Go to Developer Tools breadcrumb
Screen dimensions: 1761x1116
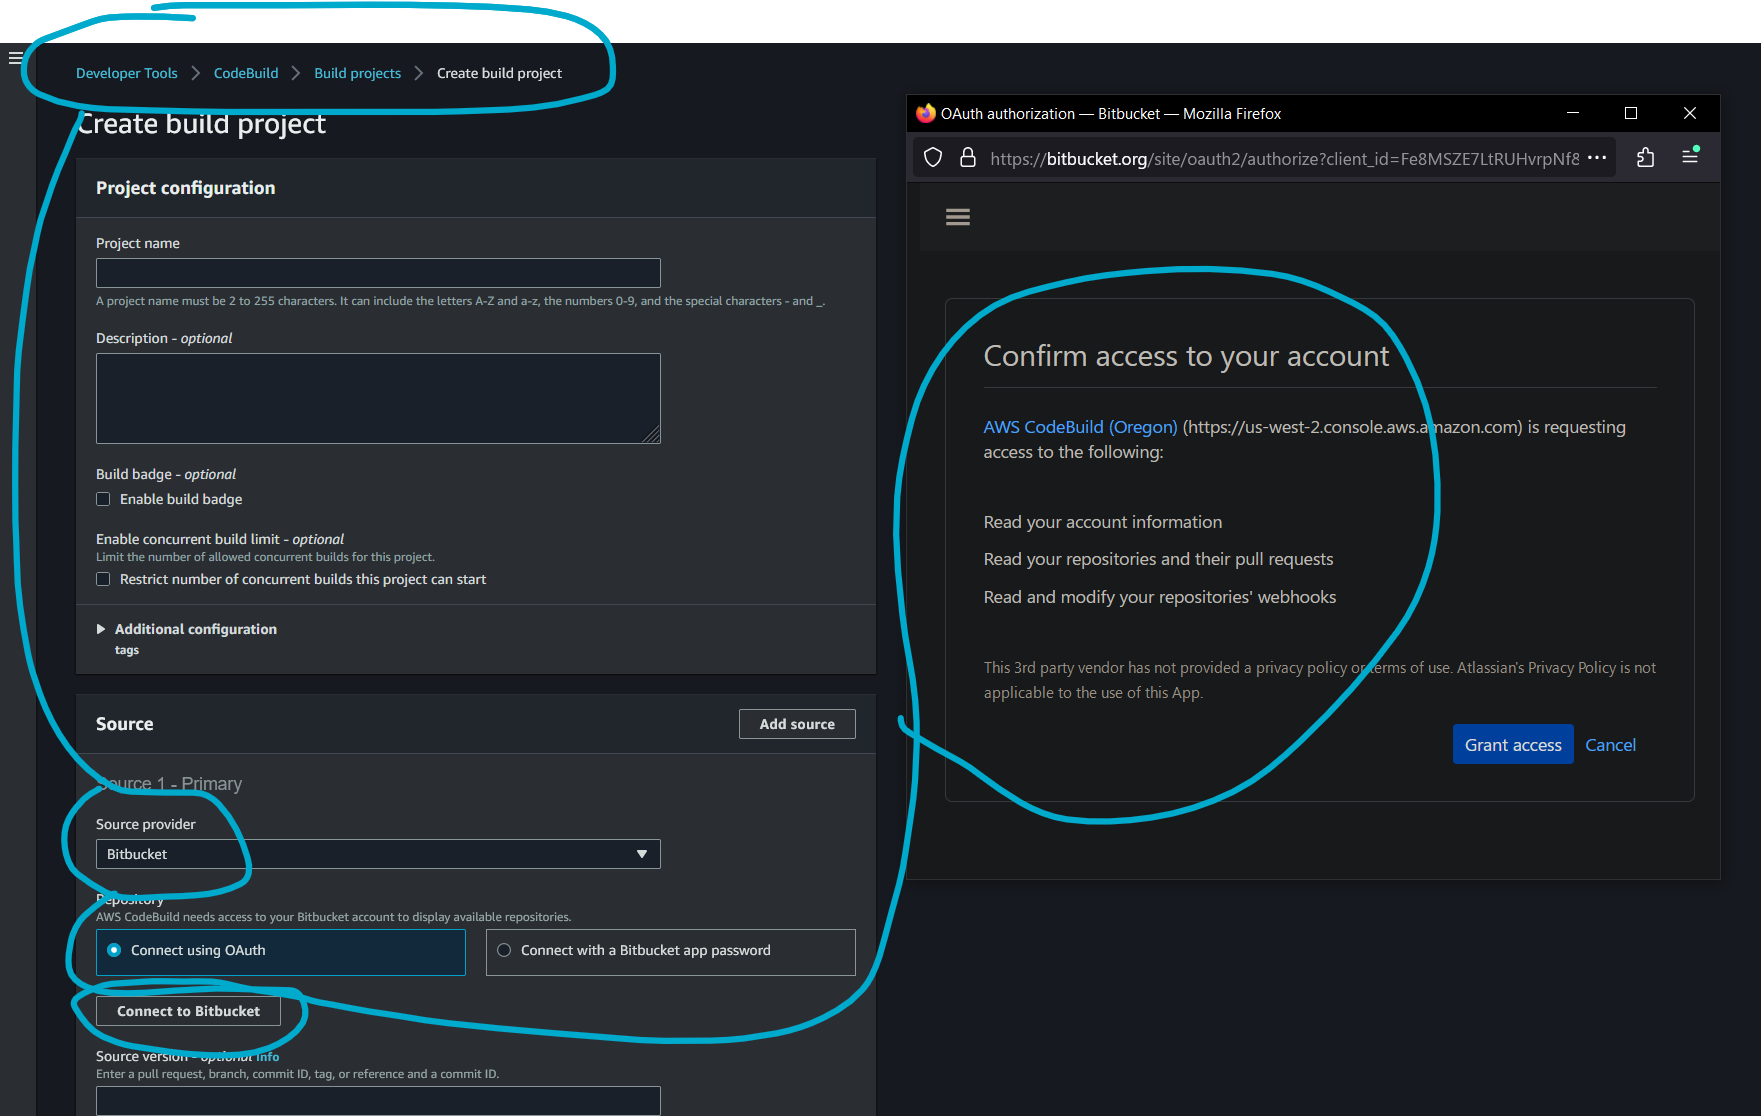tap(127, 73)
